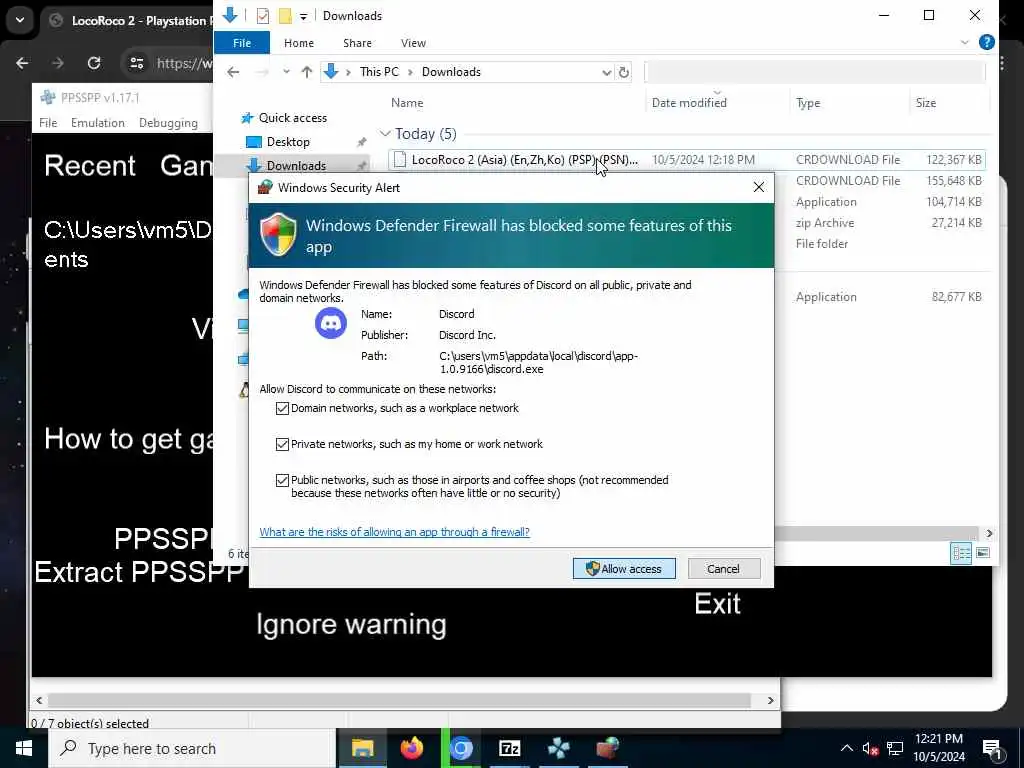Open Chrome site information icon
1024x768 pixels.
coord(136,63)
